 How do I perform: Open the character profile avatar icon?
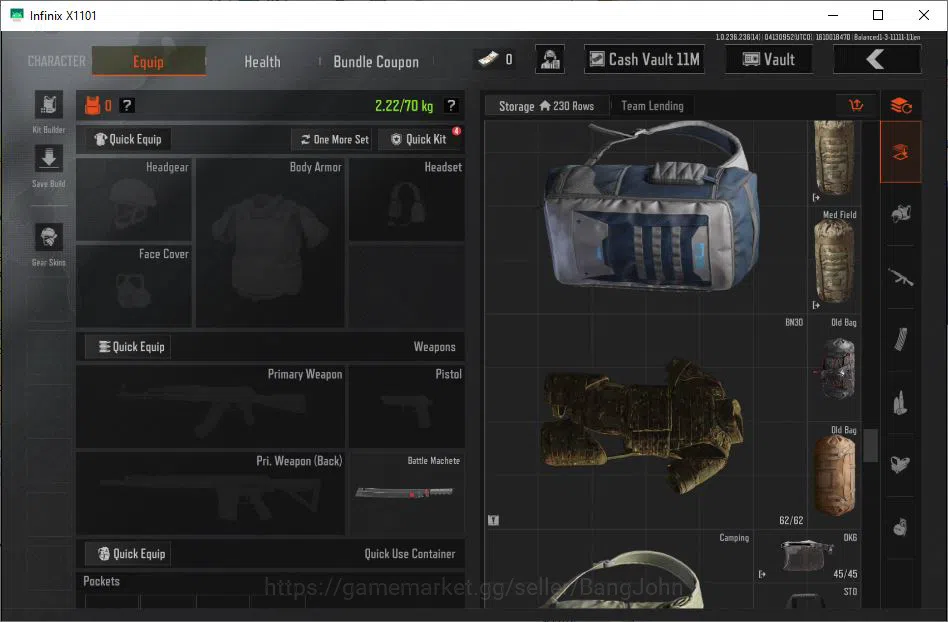tap(550, 59)
